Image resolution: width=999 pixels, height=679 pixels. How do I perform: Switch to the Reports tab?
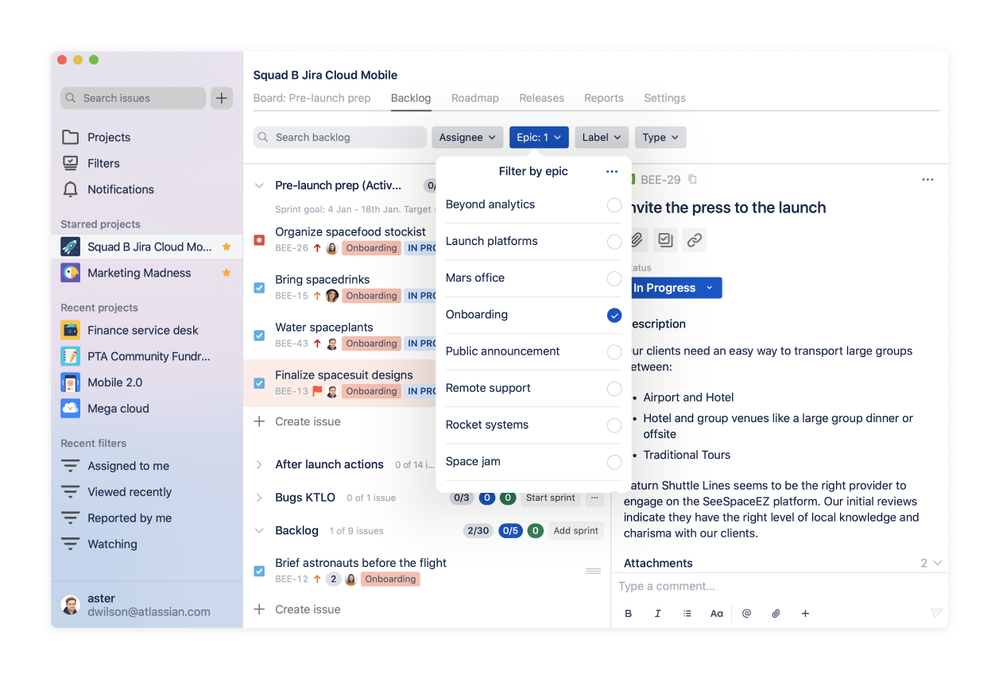[x=603, y=98]
